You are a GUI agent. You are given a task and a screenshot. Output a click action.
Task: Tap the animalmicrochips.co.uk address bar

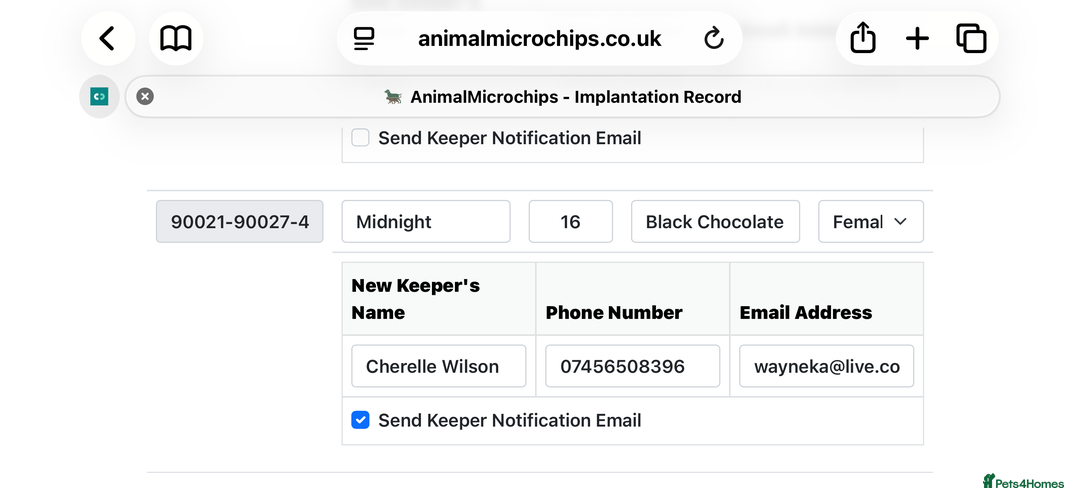[539, 39]
